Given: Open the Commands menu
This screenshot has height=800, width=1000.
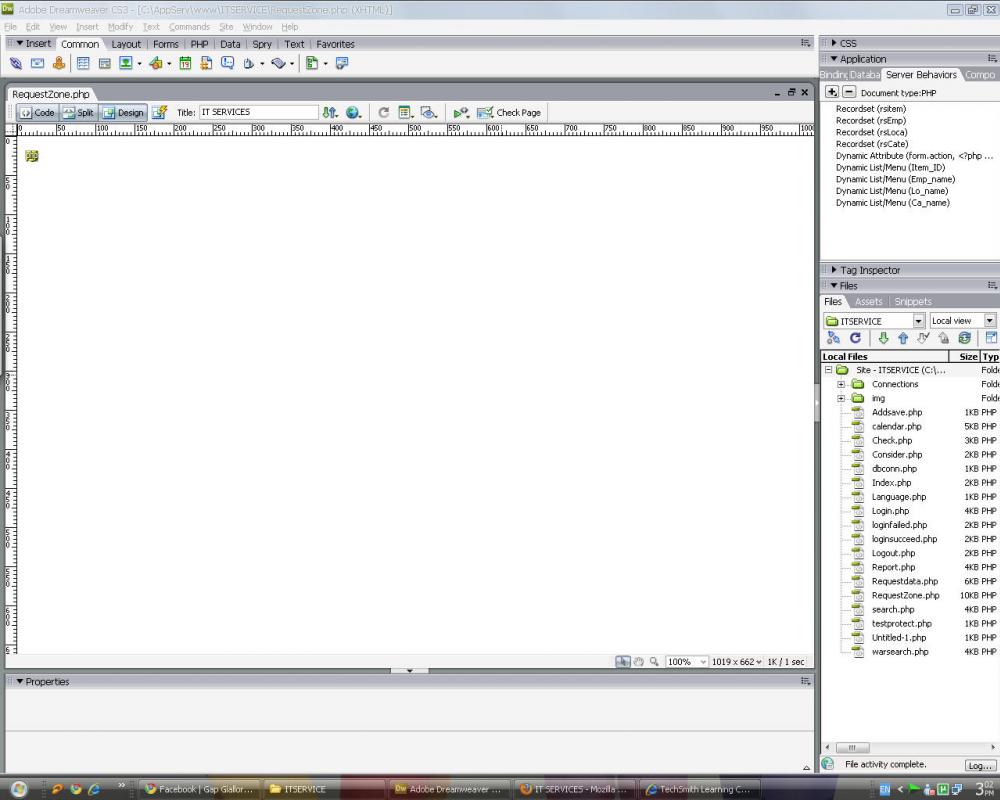Looking at the screenshot, I should 189,27.
